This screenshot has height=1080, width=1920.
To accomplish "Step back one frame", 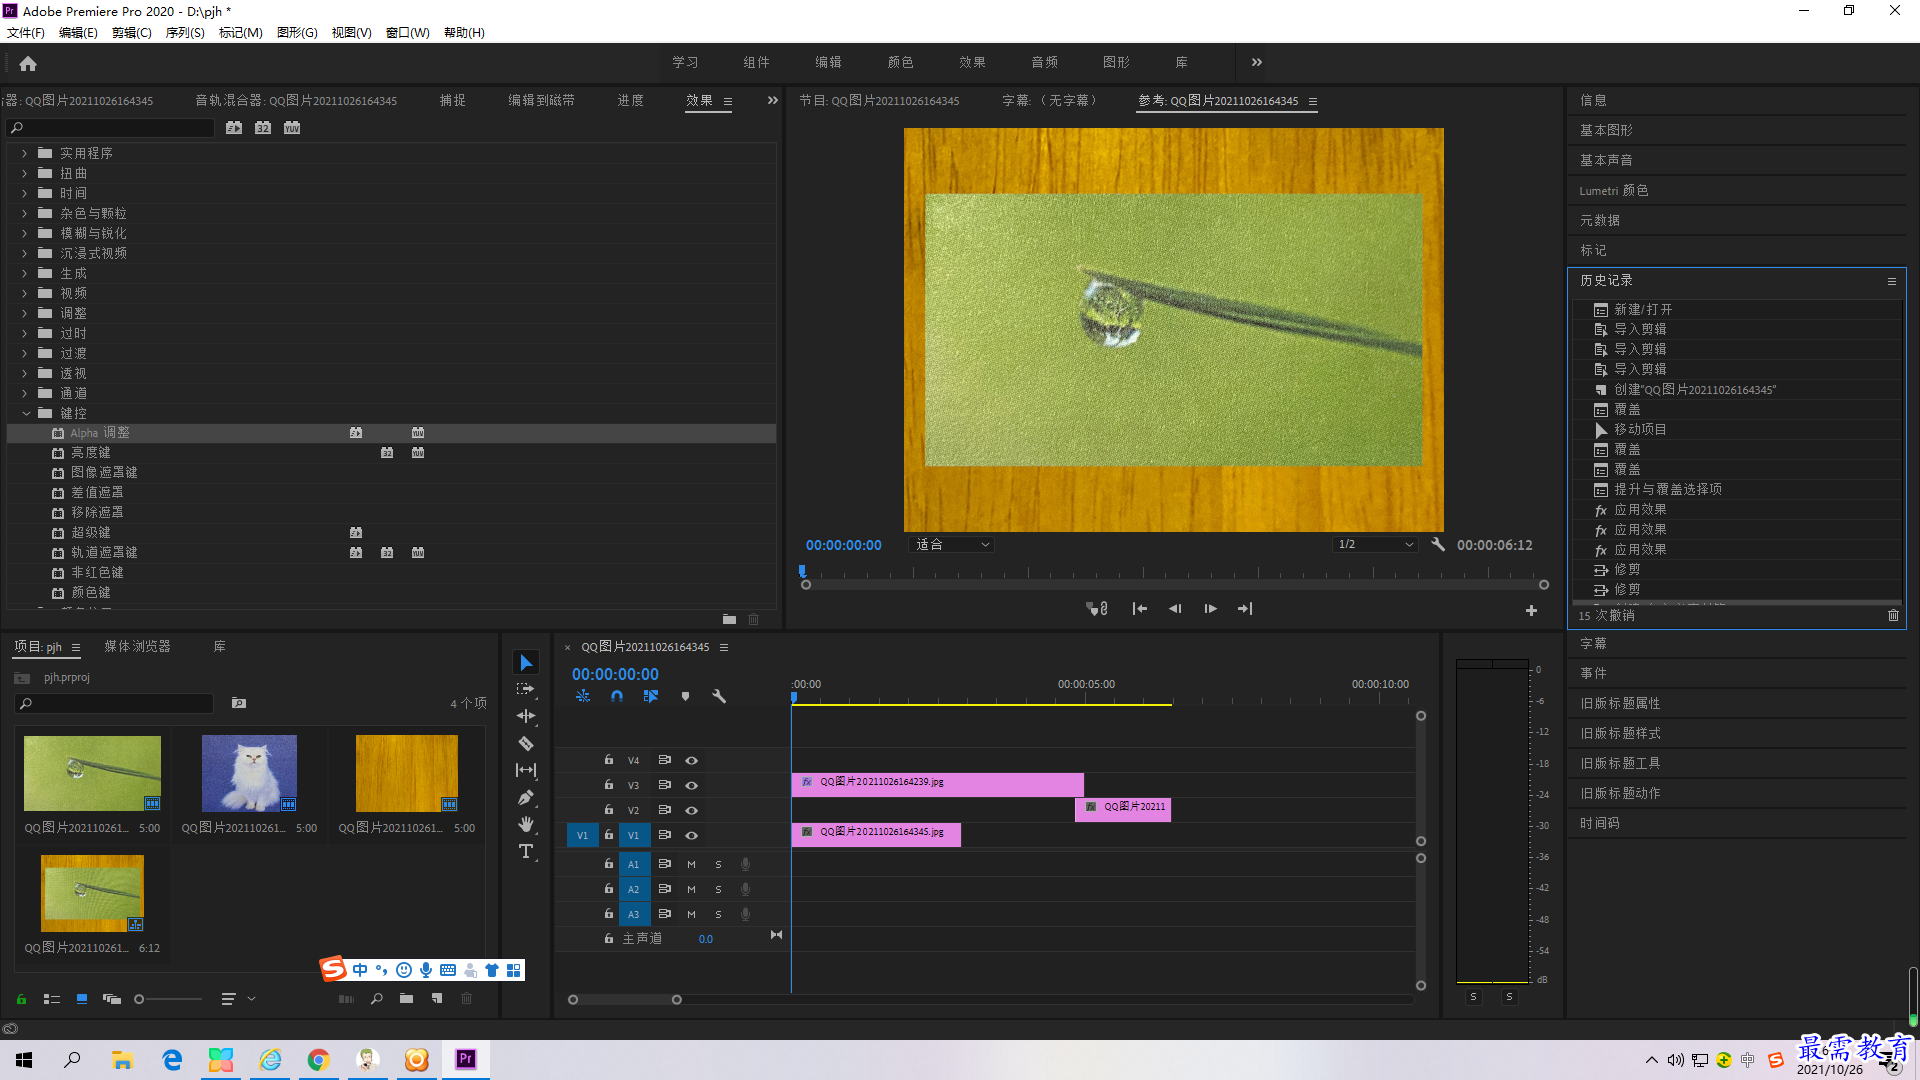I will pyautogui.click(x=1175, y=609).
